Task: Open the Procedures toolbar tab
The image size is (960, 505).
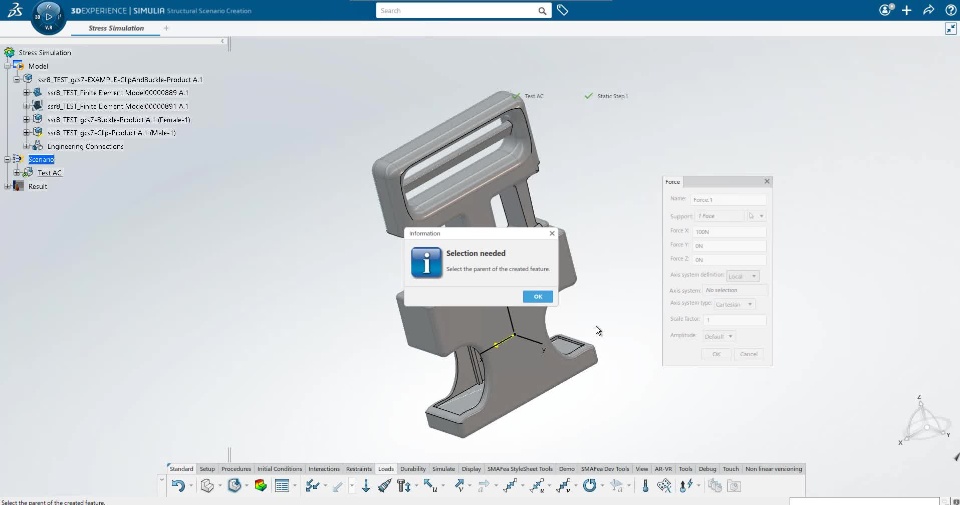Action: 236,469
